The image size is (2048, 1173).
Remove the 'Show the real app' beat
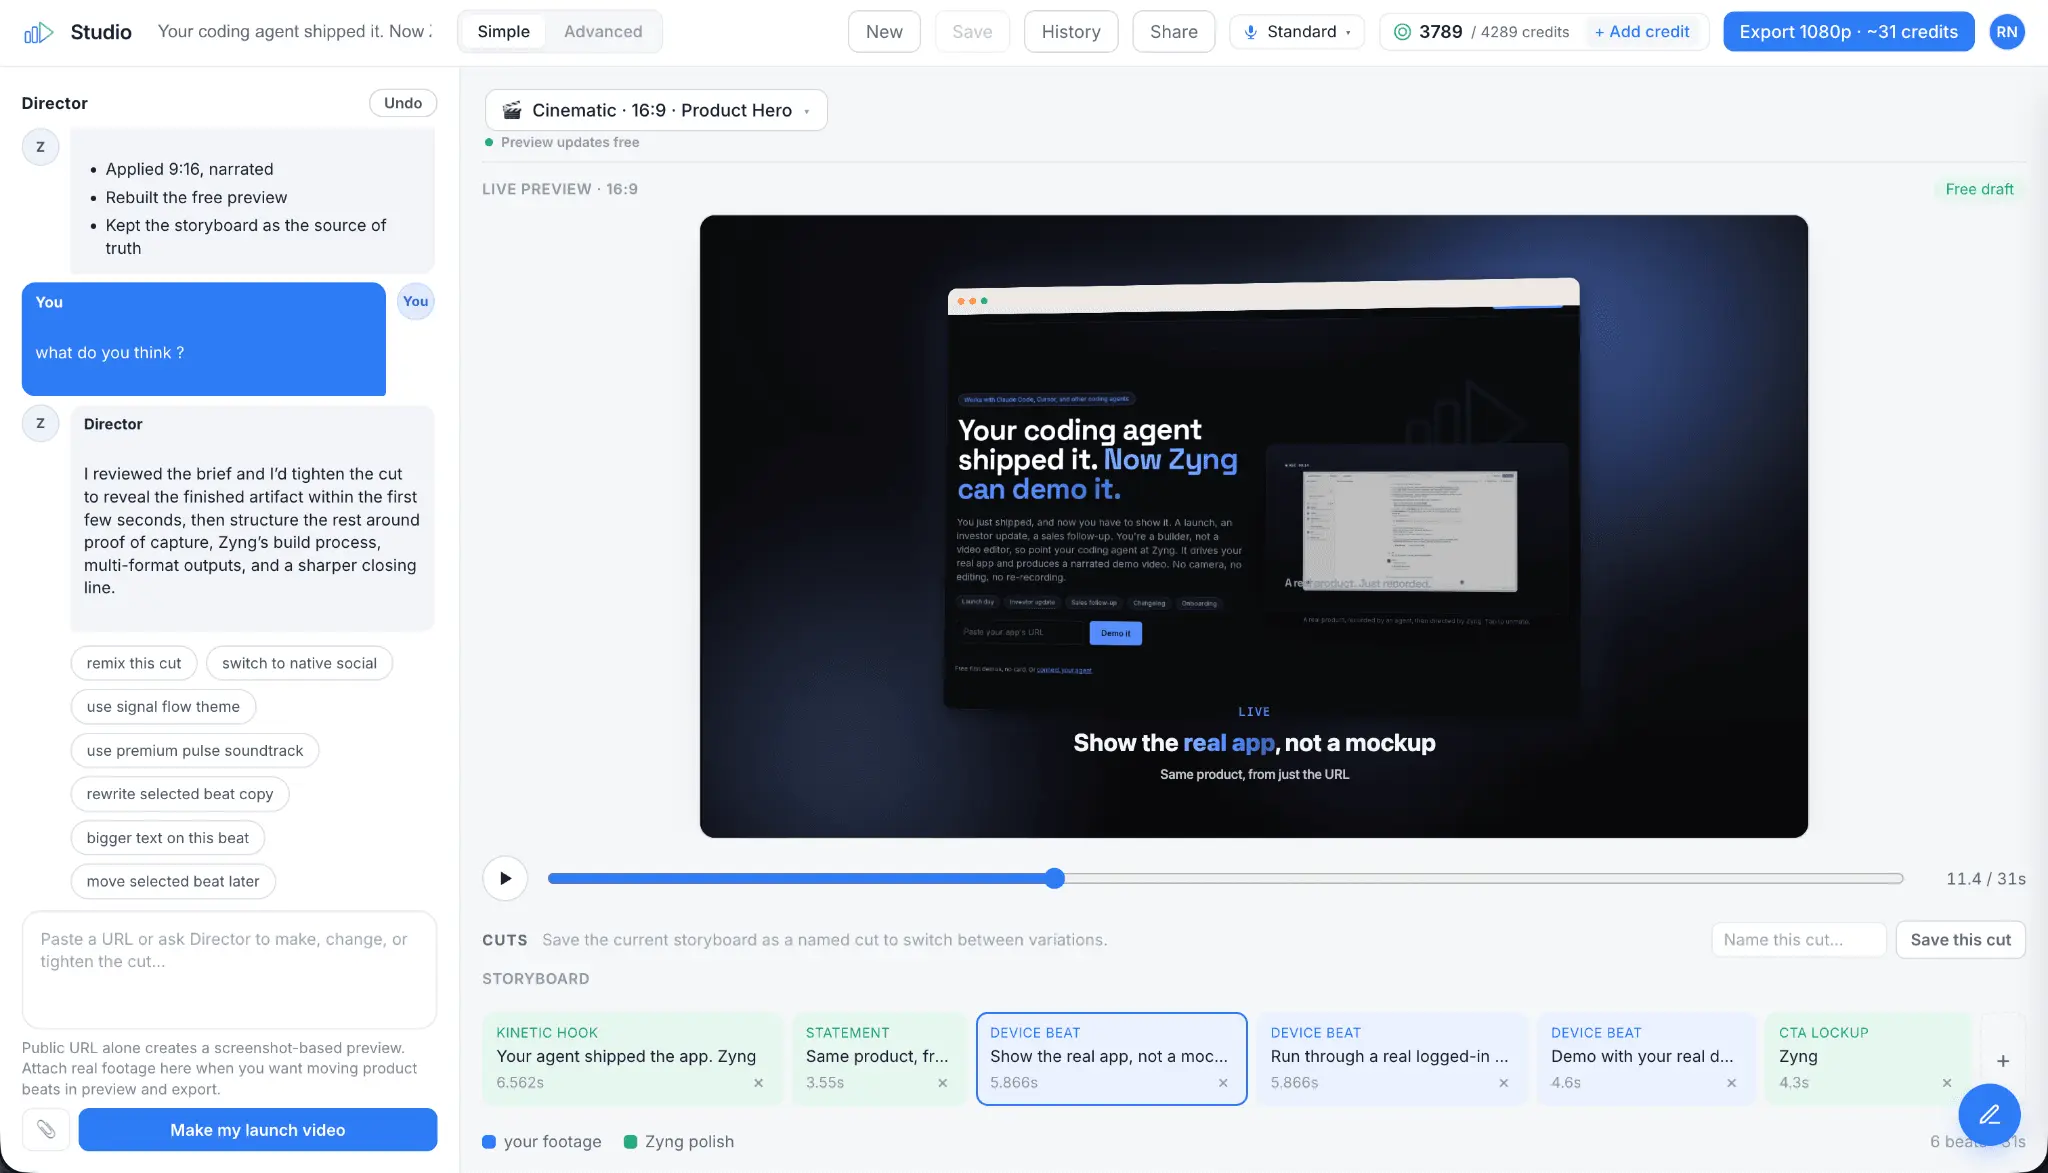(x=1222, y=1083)
